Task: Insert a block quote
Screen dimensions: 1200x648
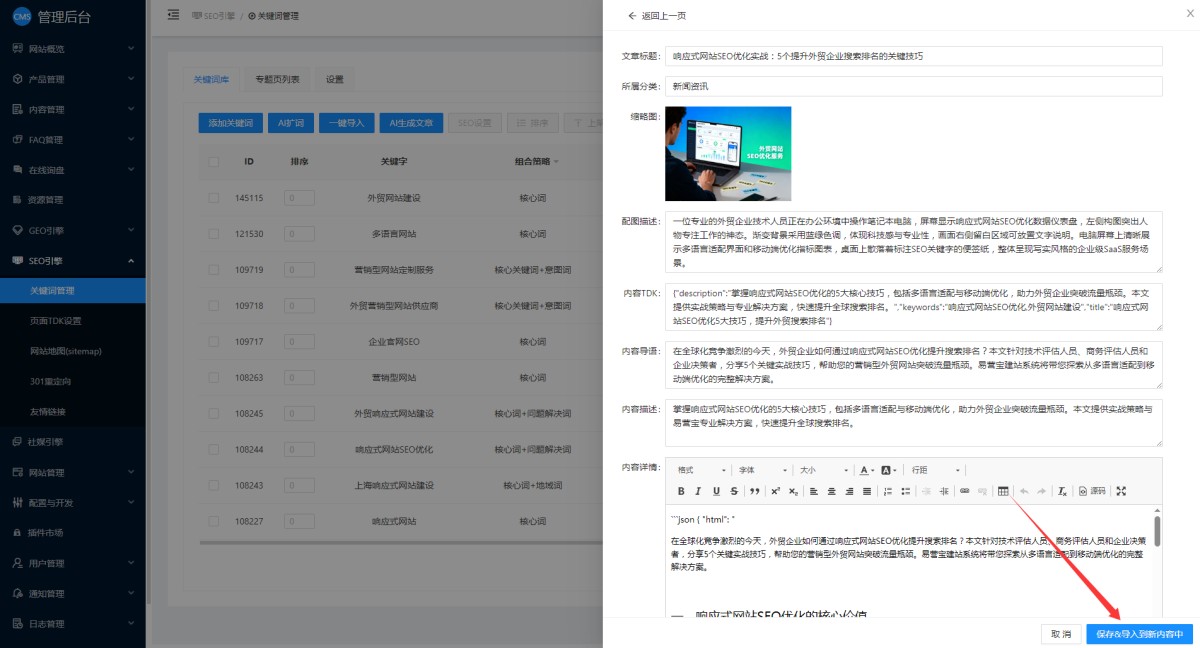Action: 752,491
